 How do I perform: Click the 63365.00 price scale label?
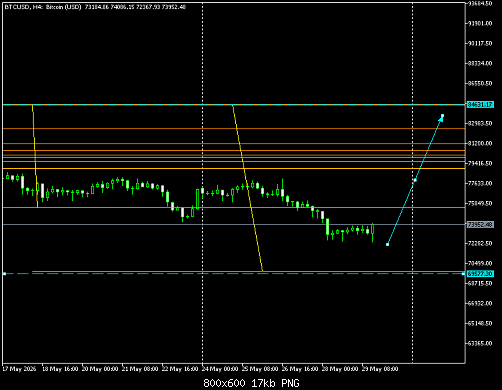pyautogui.click(x=480, y=343)
